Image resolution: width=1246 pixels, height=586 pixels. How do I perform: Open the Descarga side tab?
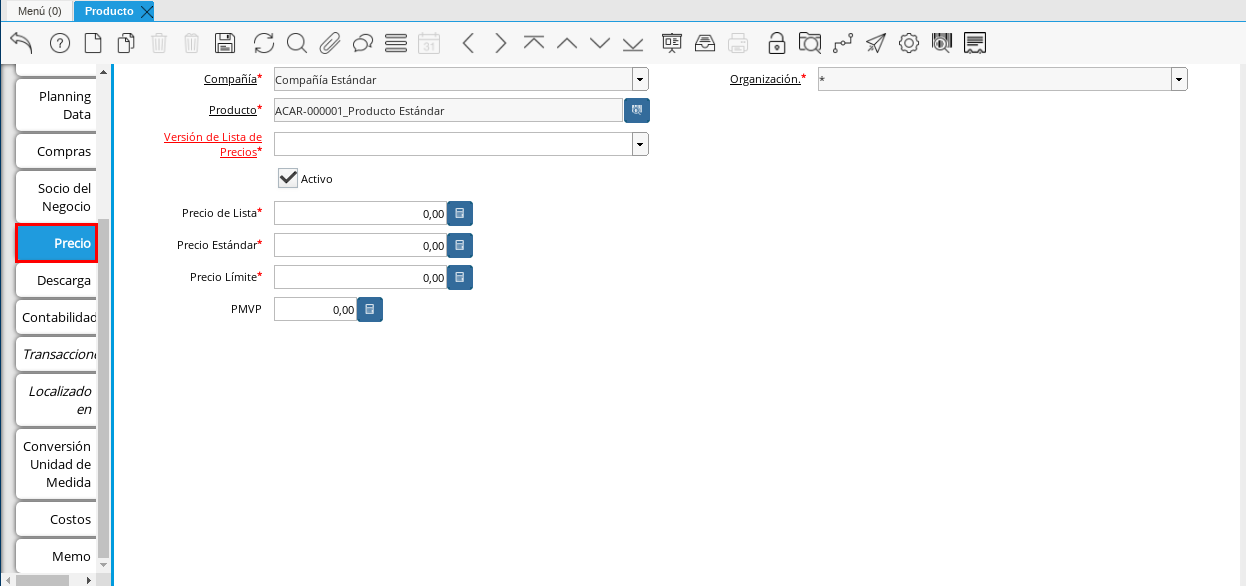58,280
